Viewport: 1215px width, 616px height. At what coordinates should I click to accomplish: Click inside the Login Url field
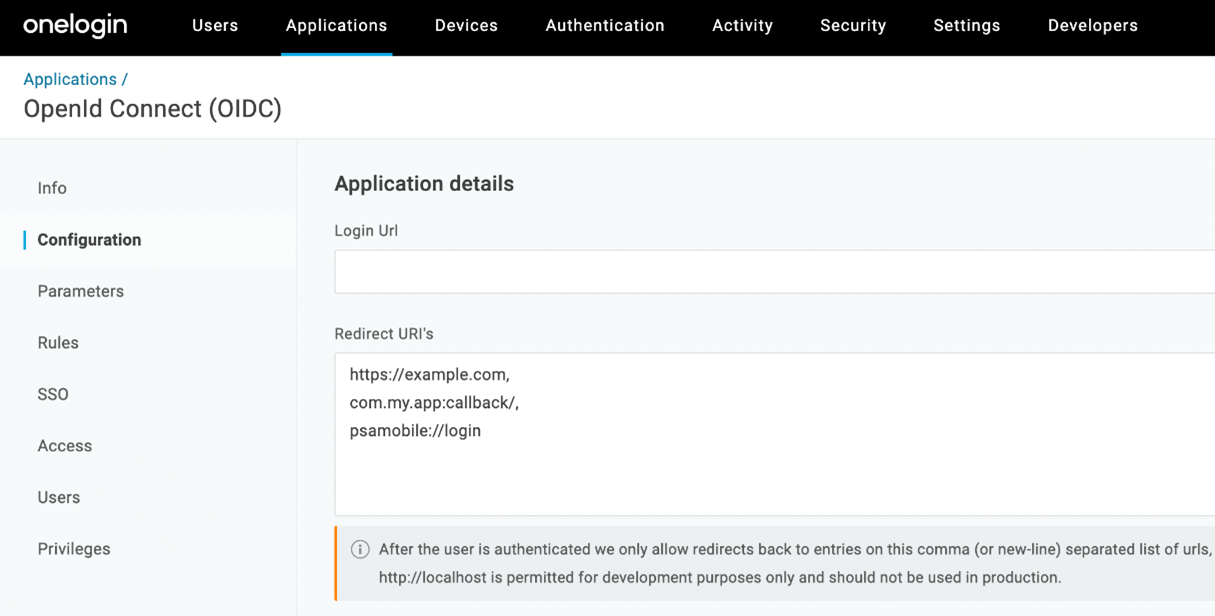[x=700, y=271]
